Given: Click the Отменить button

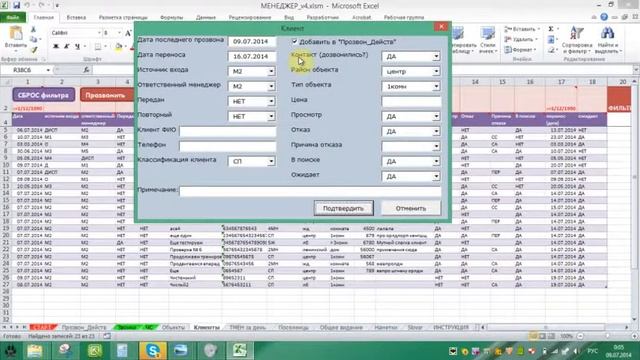Looking at the screenshot, I should tap(411, 208).
